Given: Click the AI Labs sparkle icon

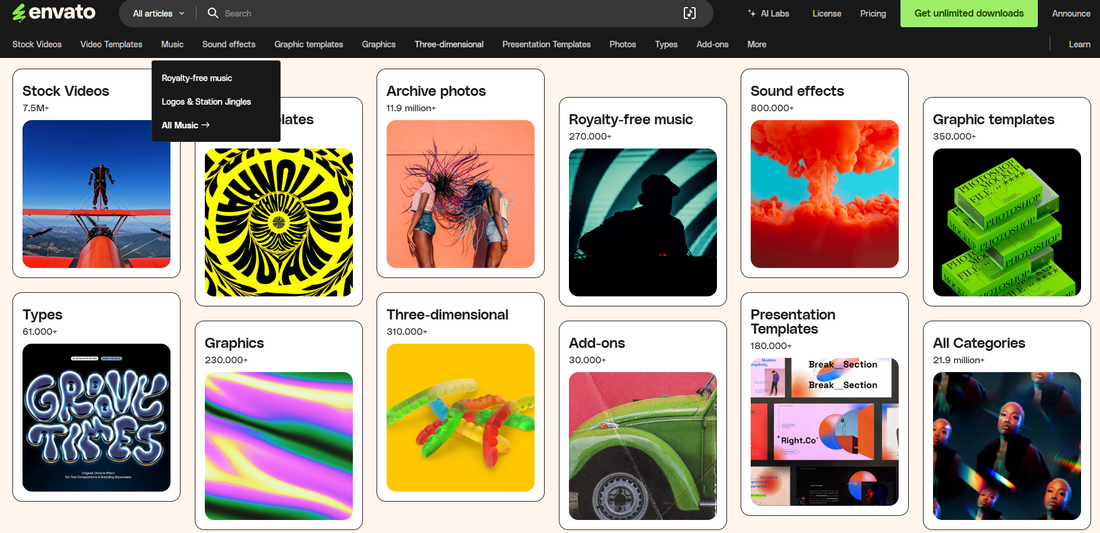Looking at the screenshot, I should click(752, 13).
